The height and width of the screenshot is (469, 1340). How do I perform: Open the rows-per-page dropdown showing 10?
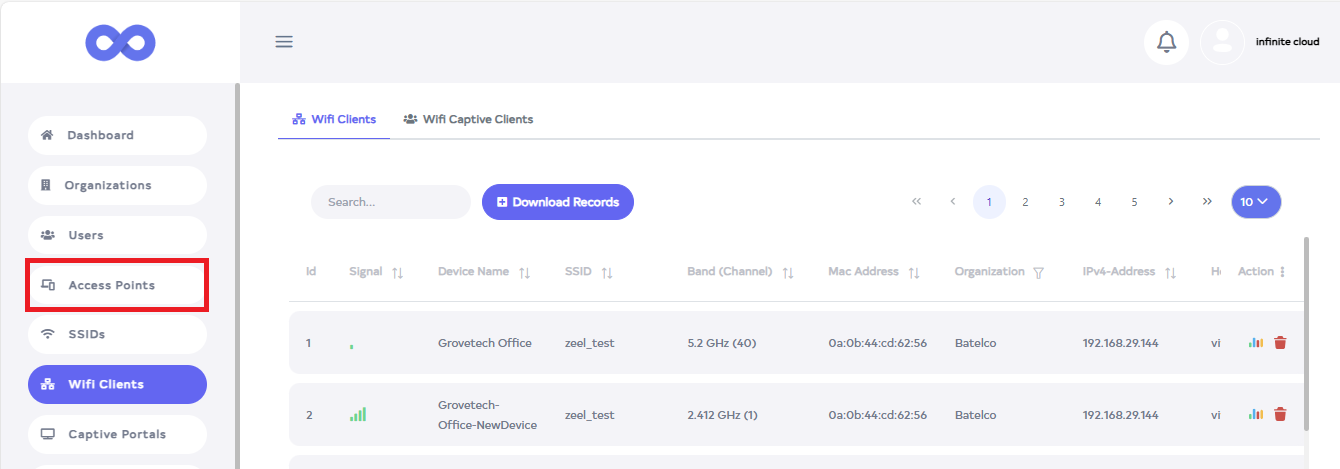point(1255,201)
